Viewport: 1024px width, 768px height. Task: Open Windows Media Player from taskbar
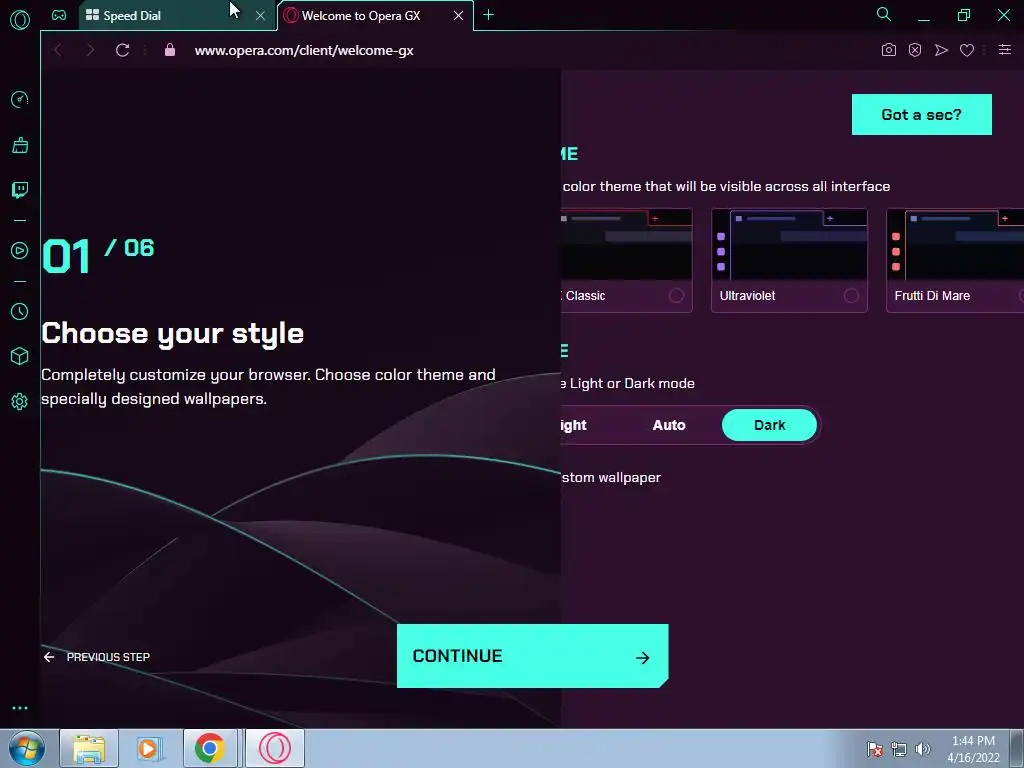150,748
